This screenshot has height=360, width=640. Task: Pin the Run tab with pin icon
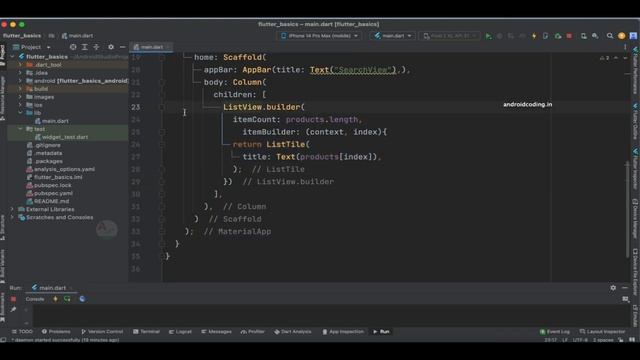13,310
